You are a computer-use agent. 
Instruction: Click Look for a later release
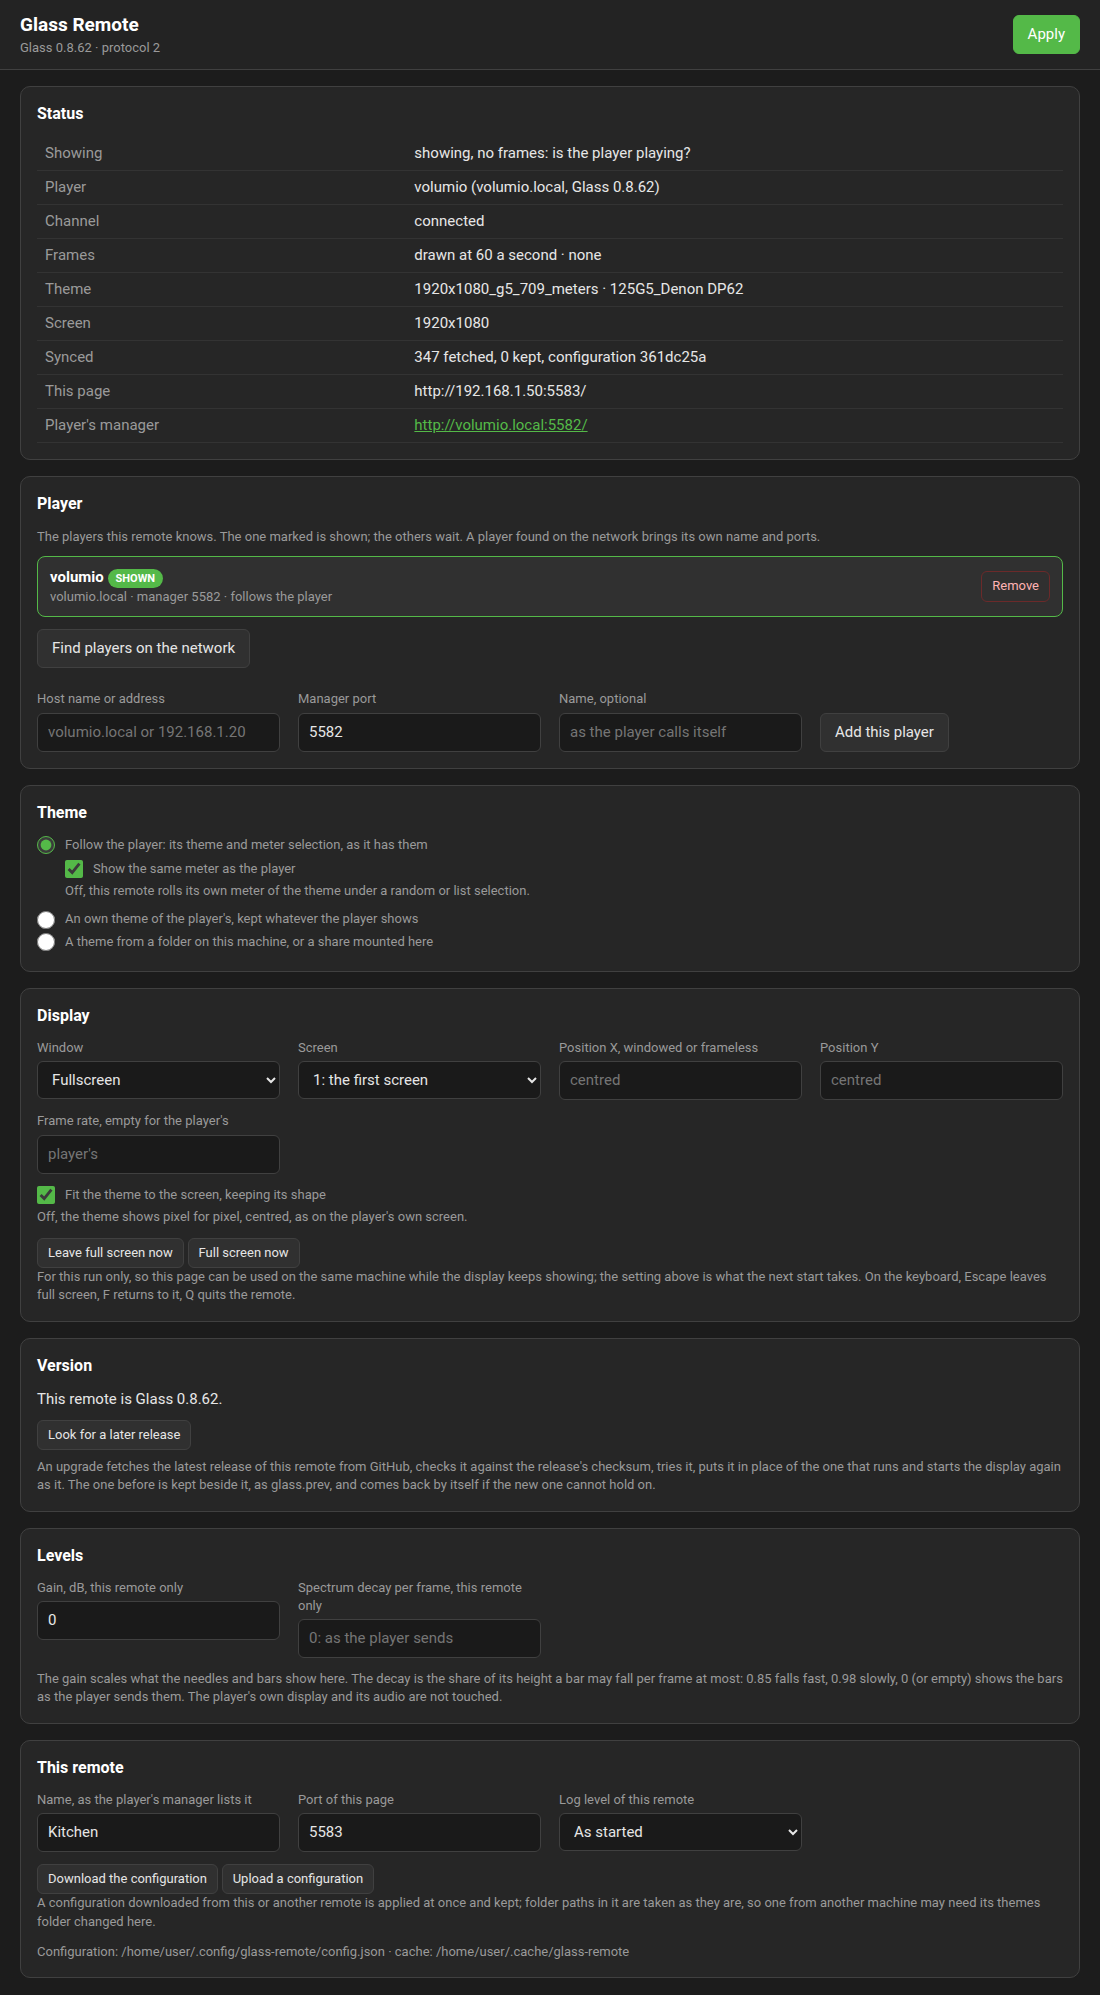pyautogui.click(x=114, y=1435)
